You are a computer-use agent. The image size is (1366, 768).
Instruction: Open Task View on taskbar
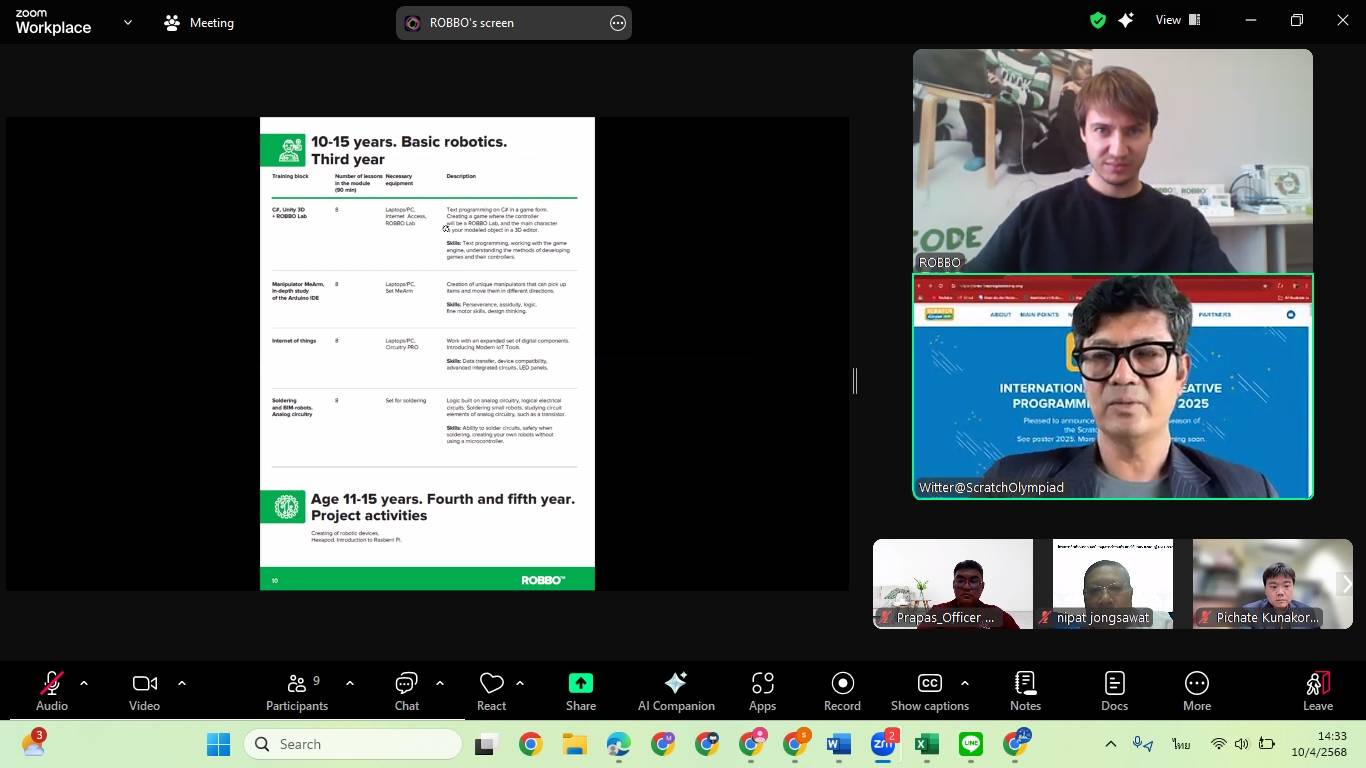pos(487,744)
